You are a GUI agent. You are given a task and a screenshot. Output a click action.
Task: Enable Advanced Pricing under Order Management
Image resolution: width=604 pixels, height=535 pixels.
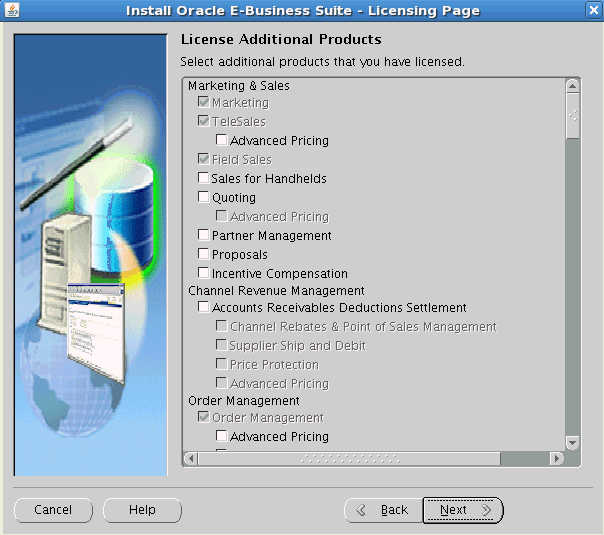click(221, 436)
